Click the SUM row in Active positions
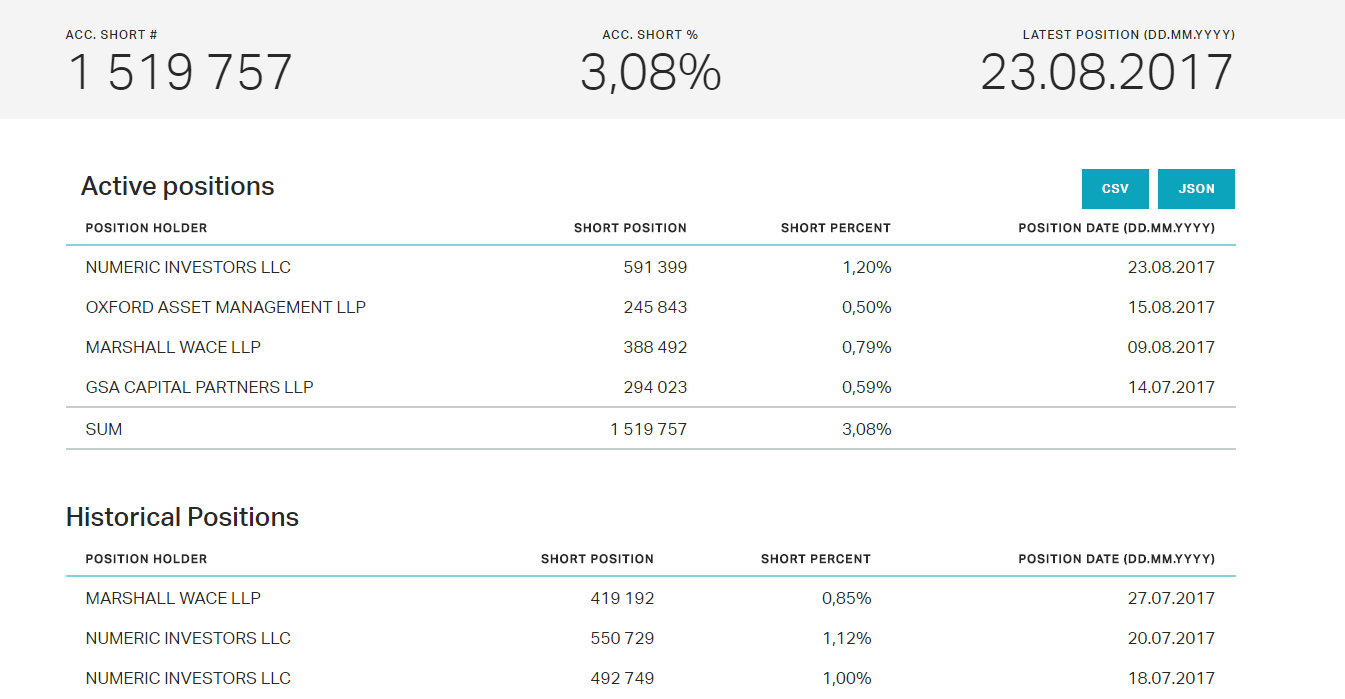Screen dimensions: 1345x699 [104, 430]
